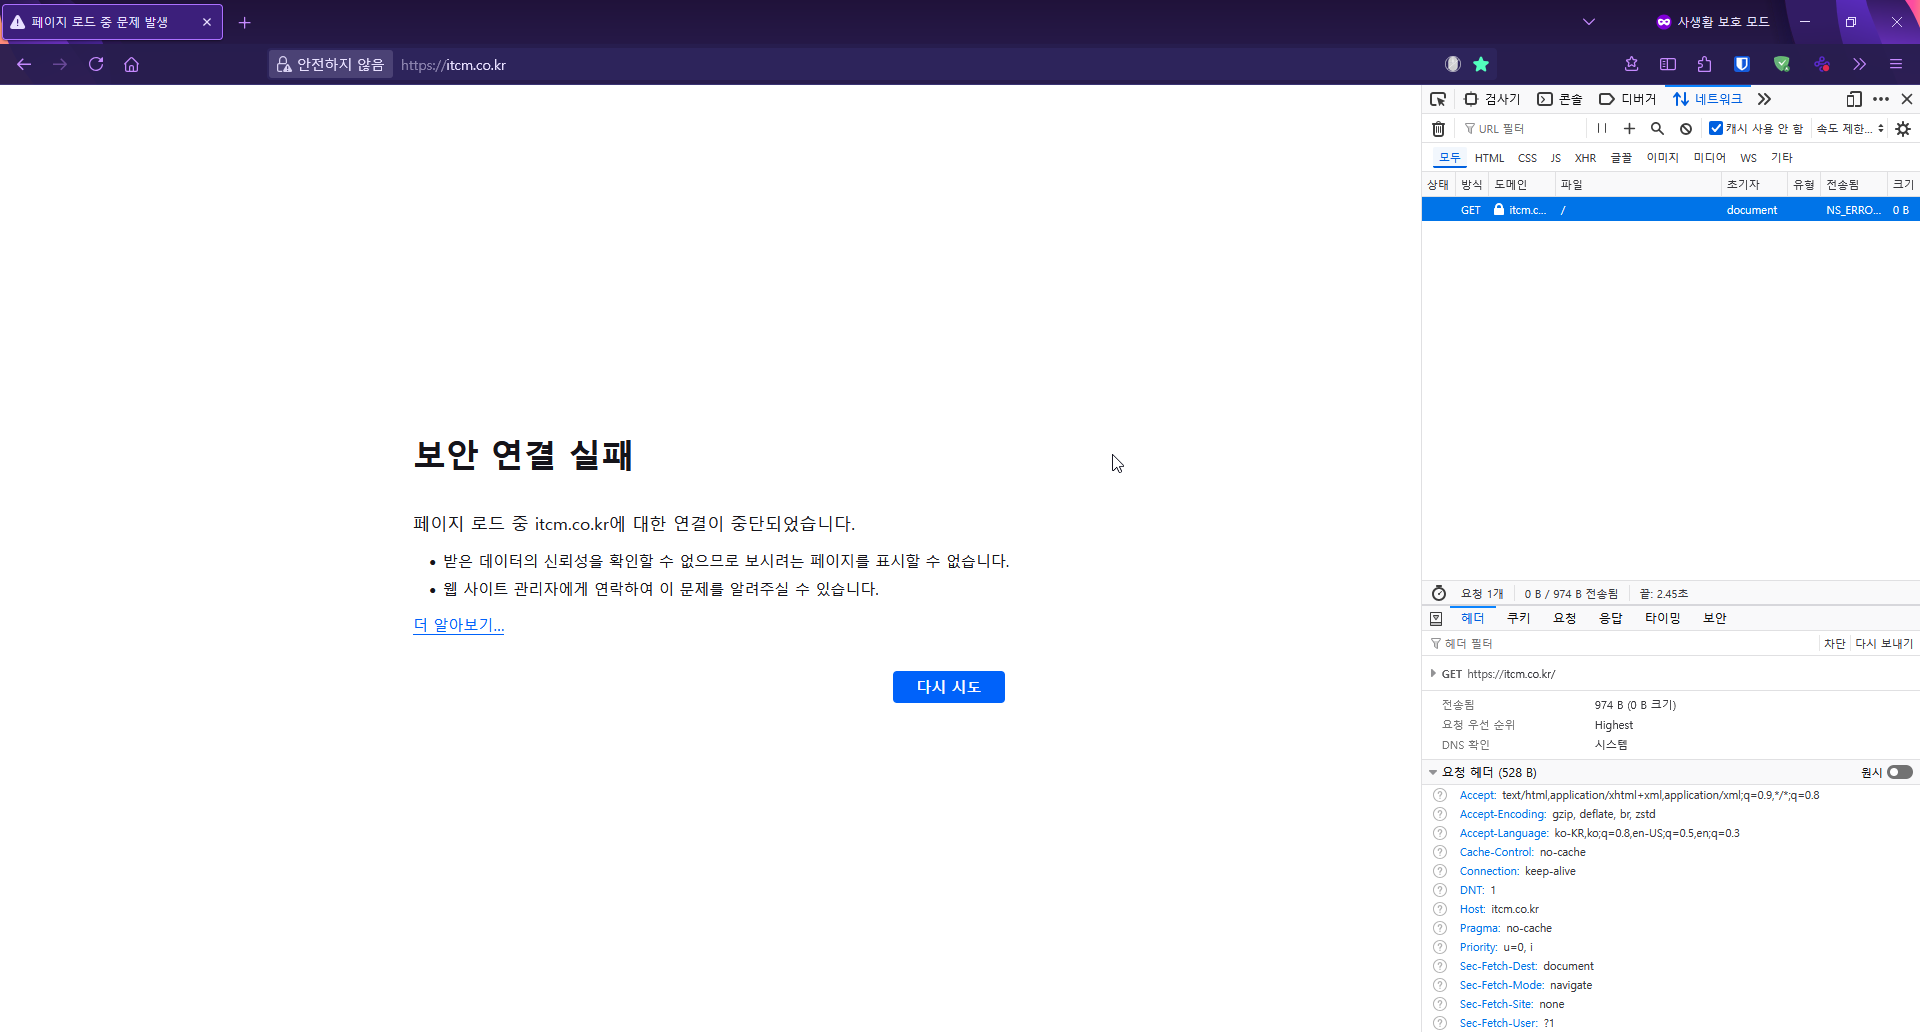
Task: Expand more toolbar tools chevron
Action: point(1859,64)
